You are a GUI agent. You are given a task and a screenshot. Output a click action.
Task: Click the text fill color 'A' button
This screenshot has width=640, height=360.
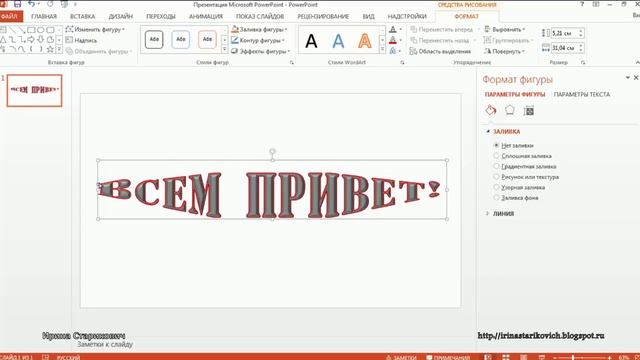pos(393,29)
